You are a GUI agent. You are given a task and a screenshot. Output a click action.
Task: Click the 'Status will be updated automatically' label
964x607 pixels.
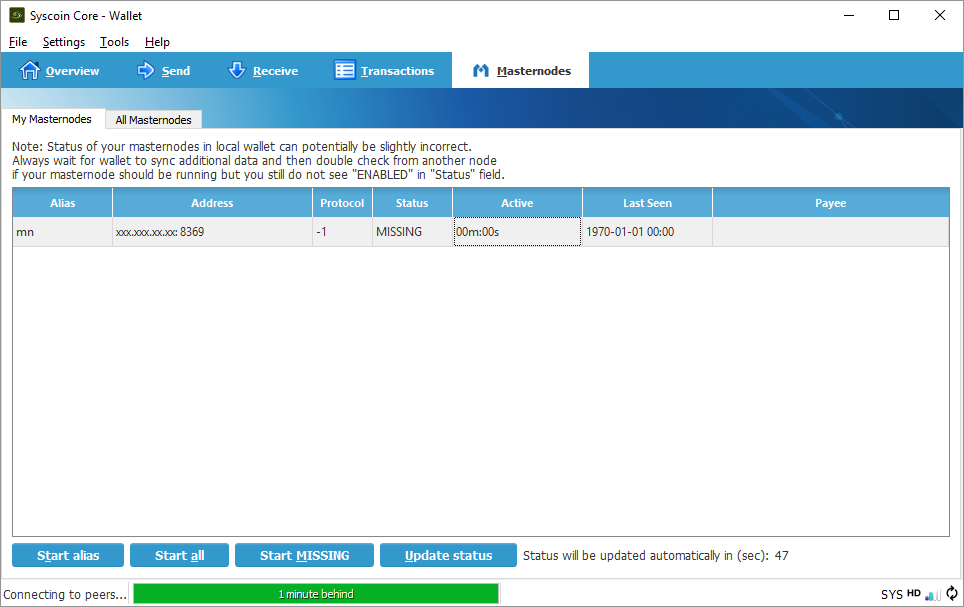655,555
